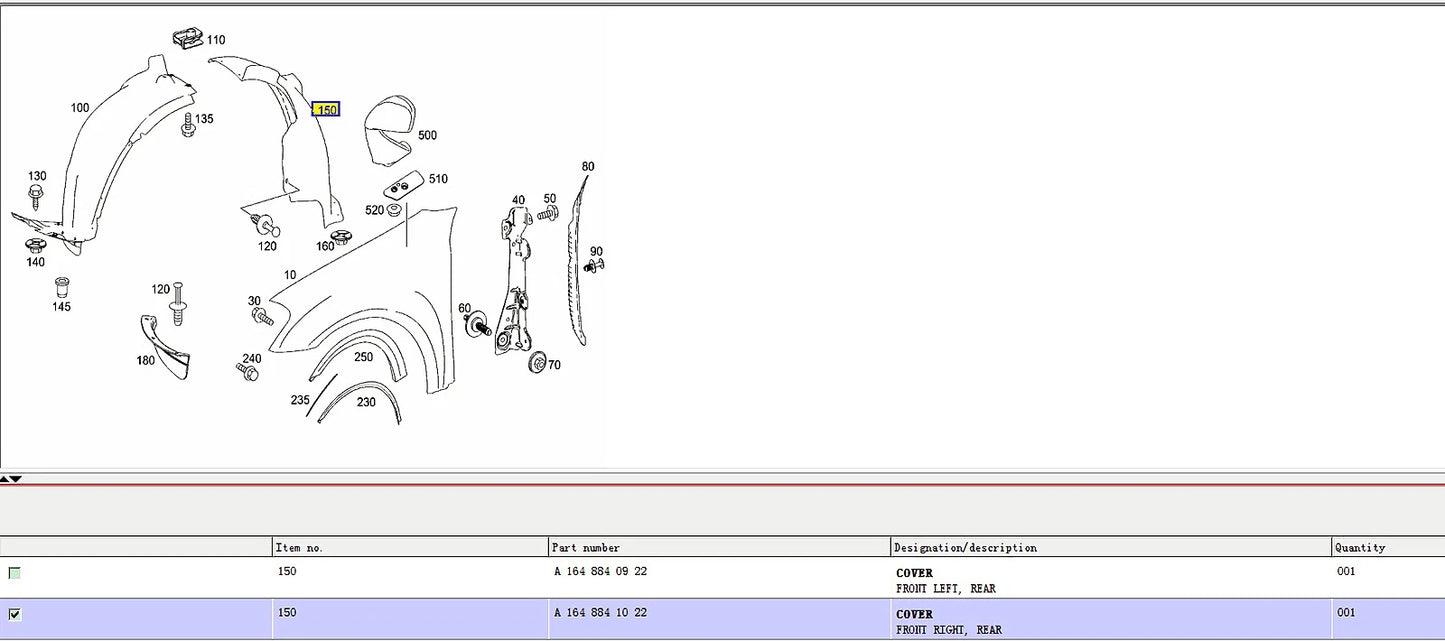This screenshot has height=641, width=1445.
Task: Click callout 240 bolt label
Action: (251, 359)
